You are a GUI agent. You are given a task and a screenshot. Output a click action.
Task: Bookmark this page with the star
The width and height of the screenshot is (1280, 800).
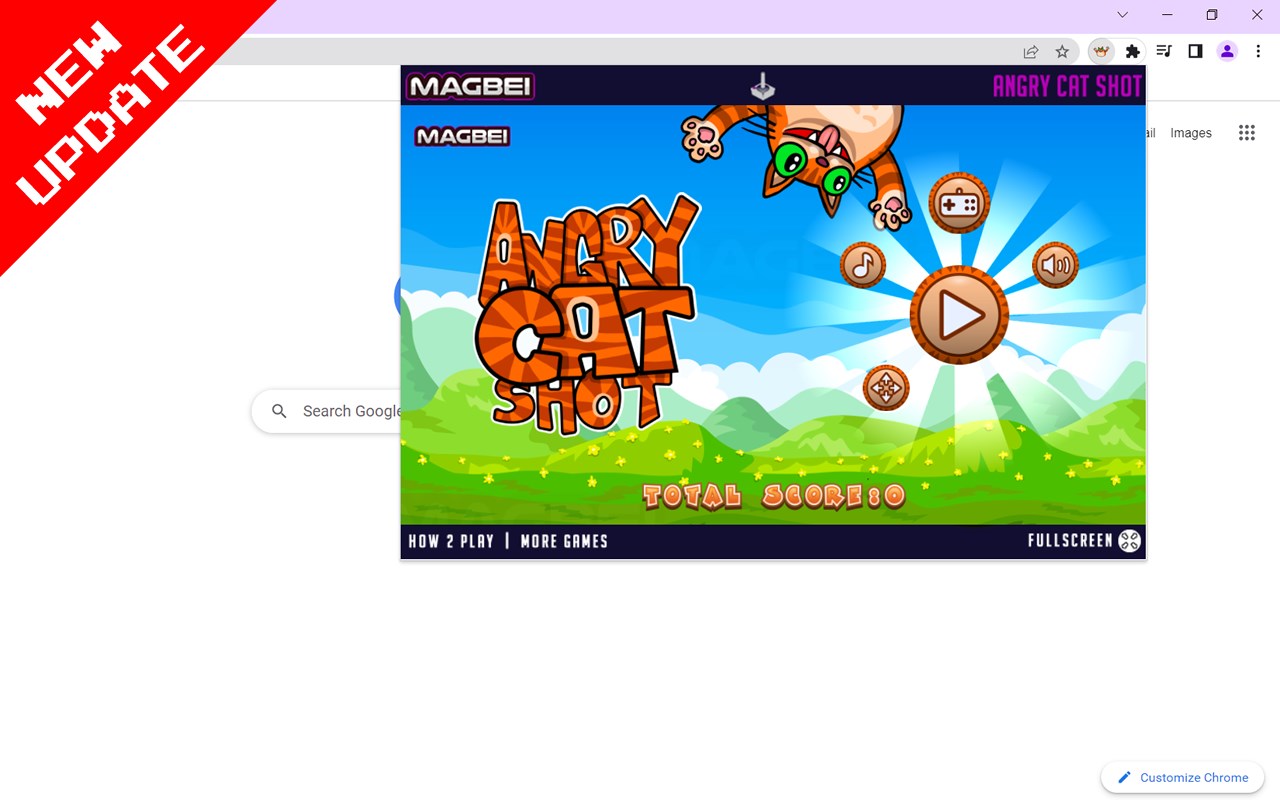(x=1062, y=51)
